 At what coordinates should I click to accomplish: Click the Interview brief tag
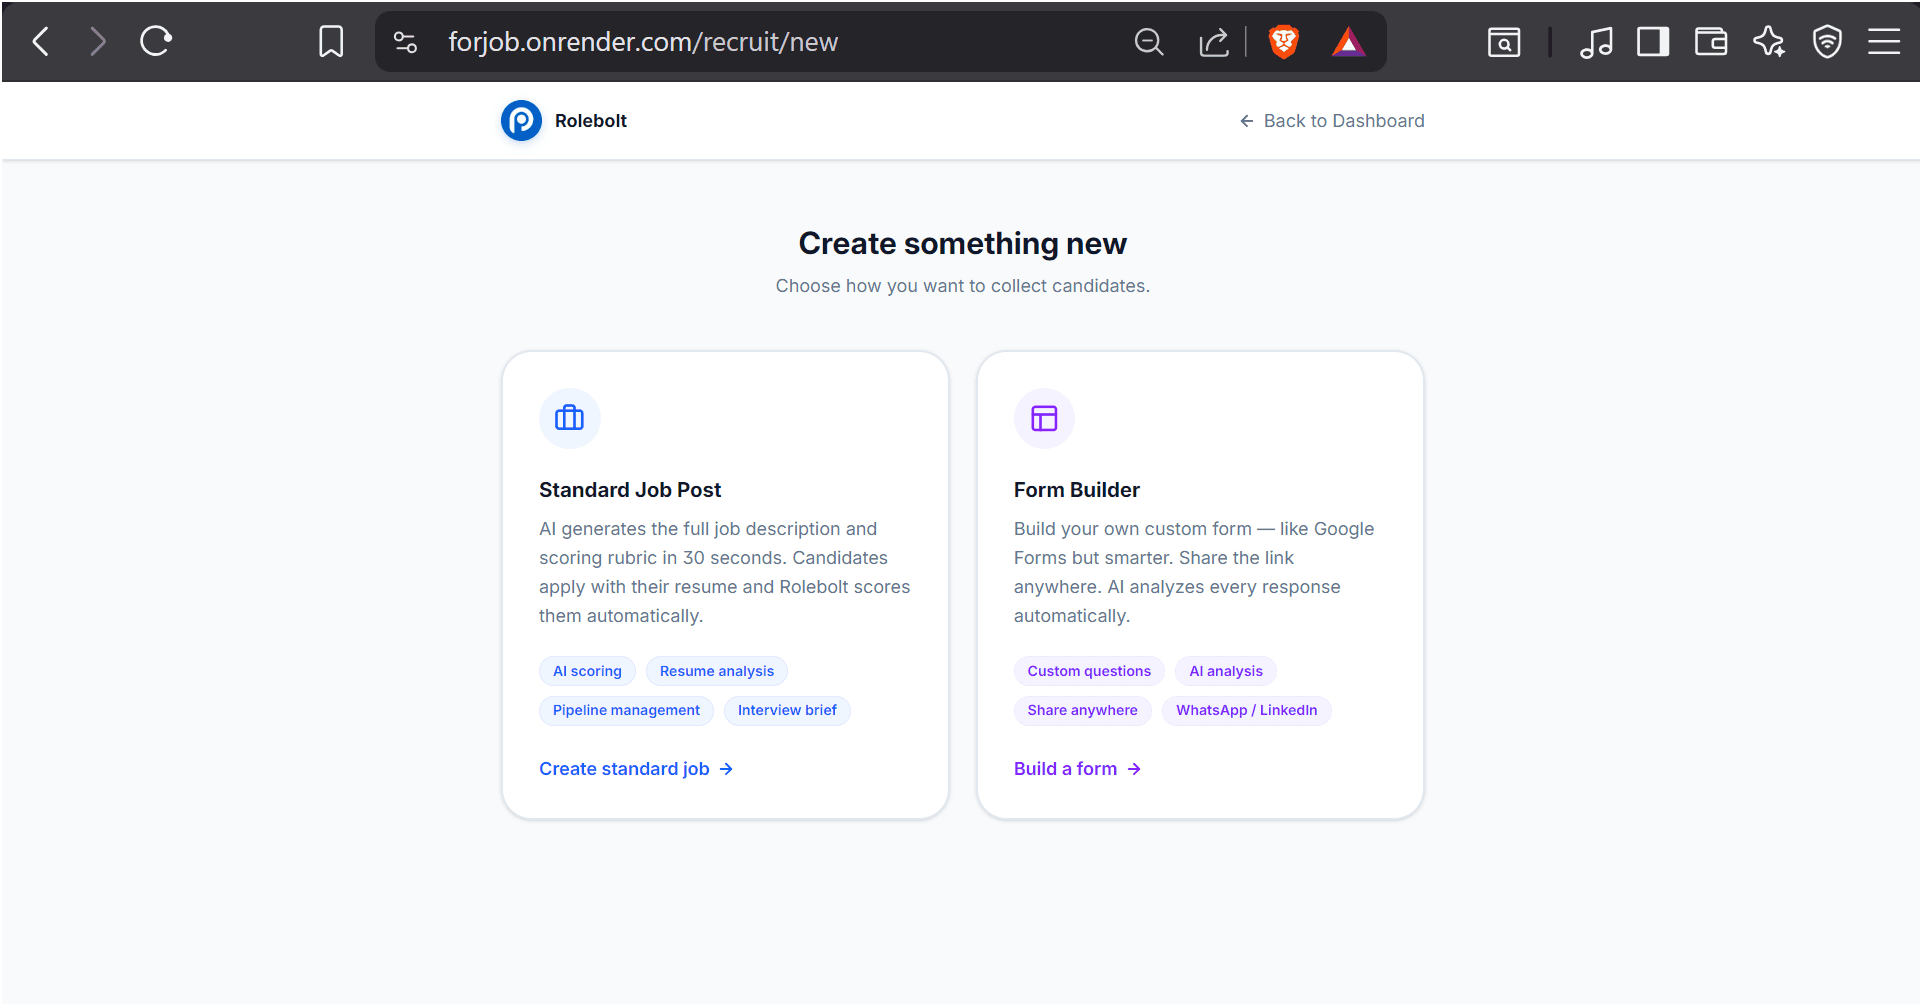pyautogui.click(x=787, y=710)
